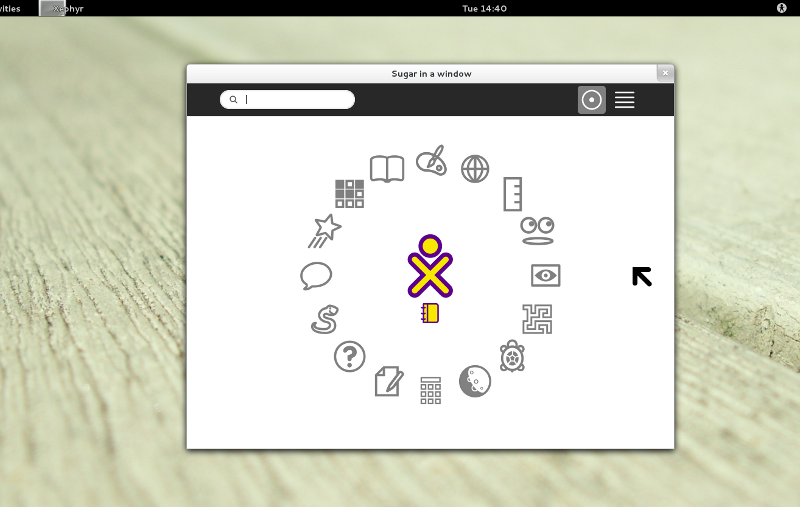
Task: Launch the Turtle Art activity
Action: click(512, 356)
